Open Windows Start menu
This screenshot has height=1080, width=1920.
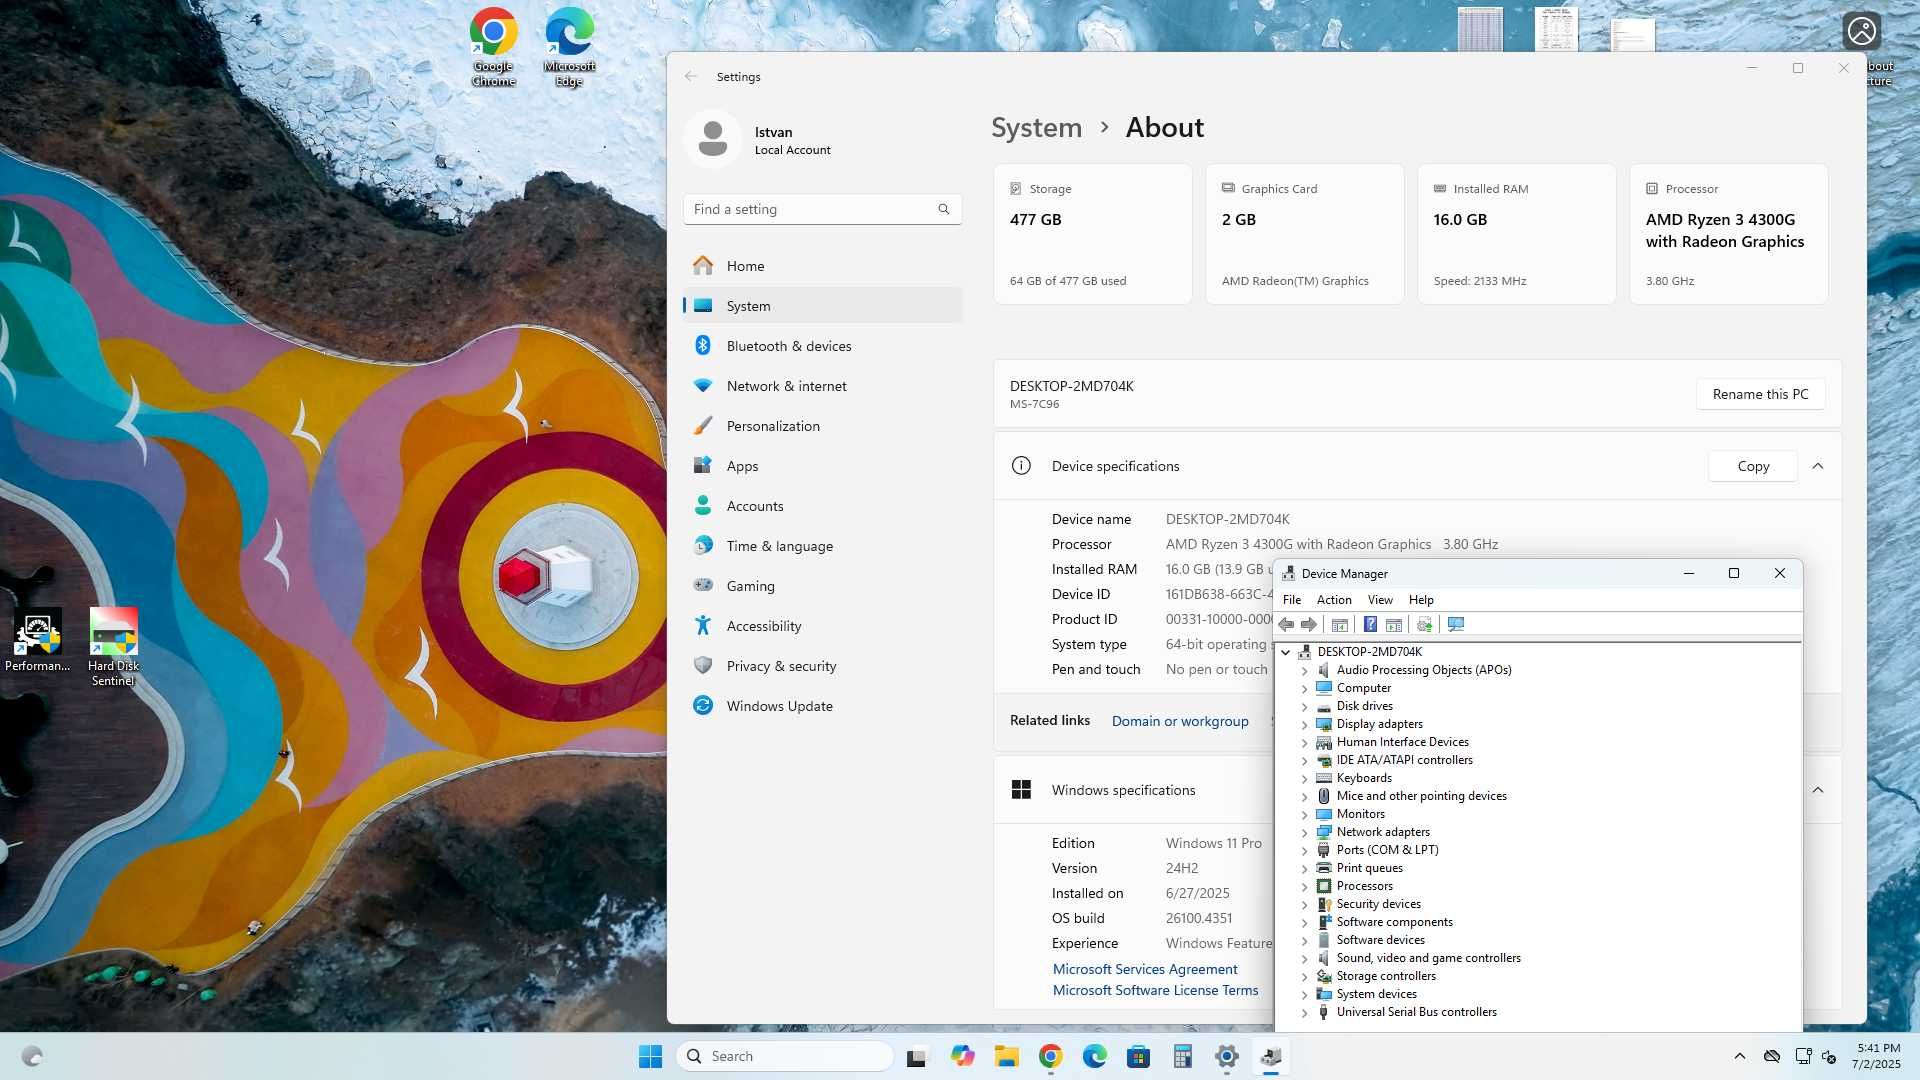point(650,1056)
